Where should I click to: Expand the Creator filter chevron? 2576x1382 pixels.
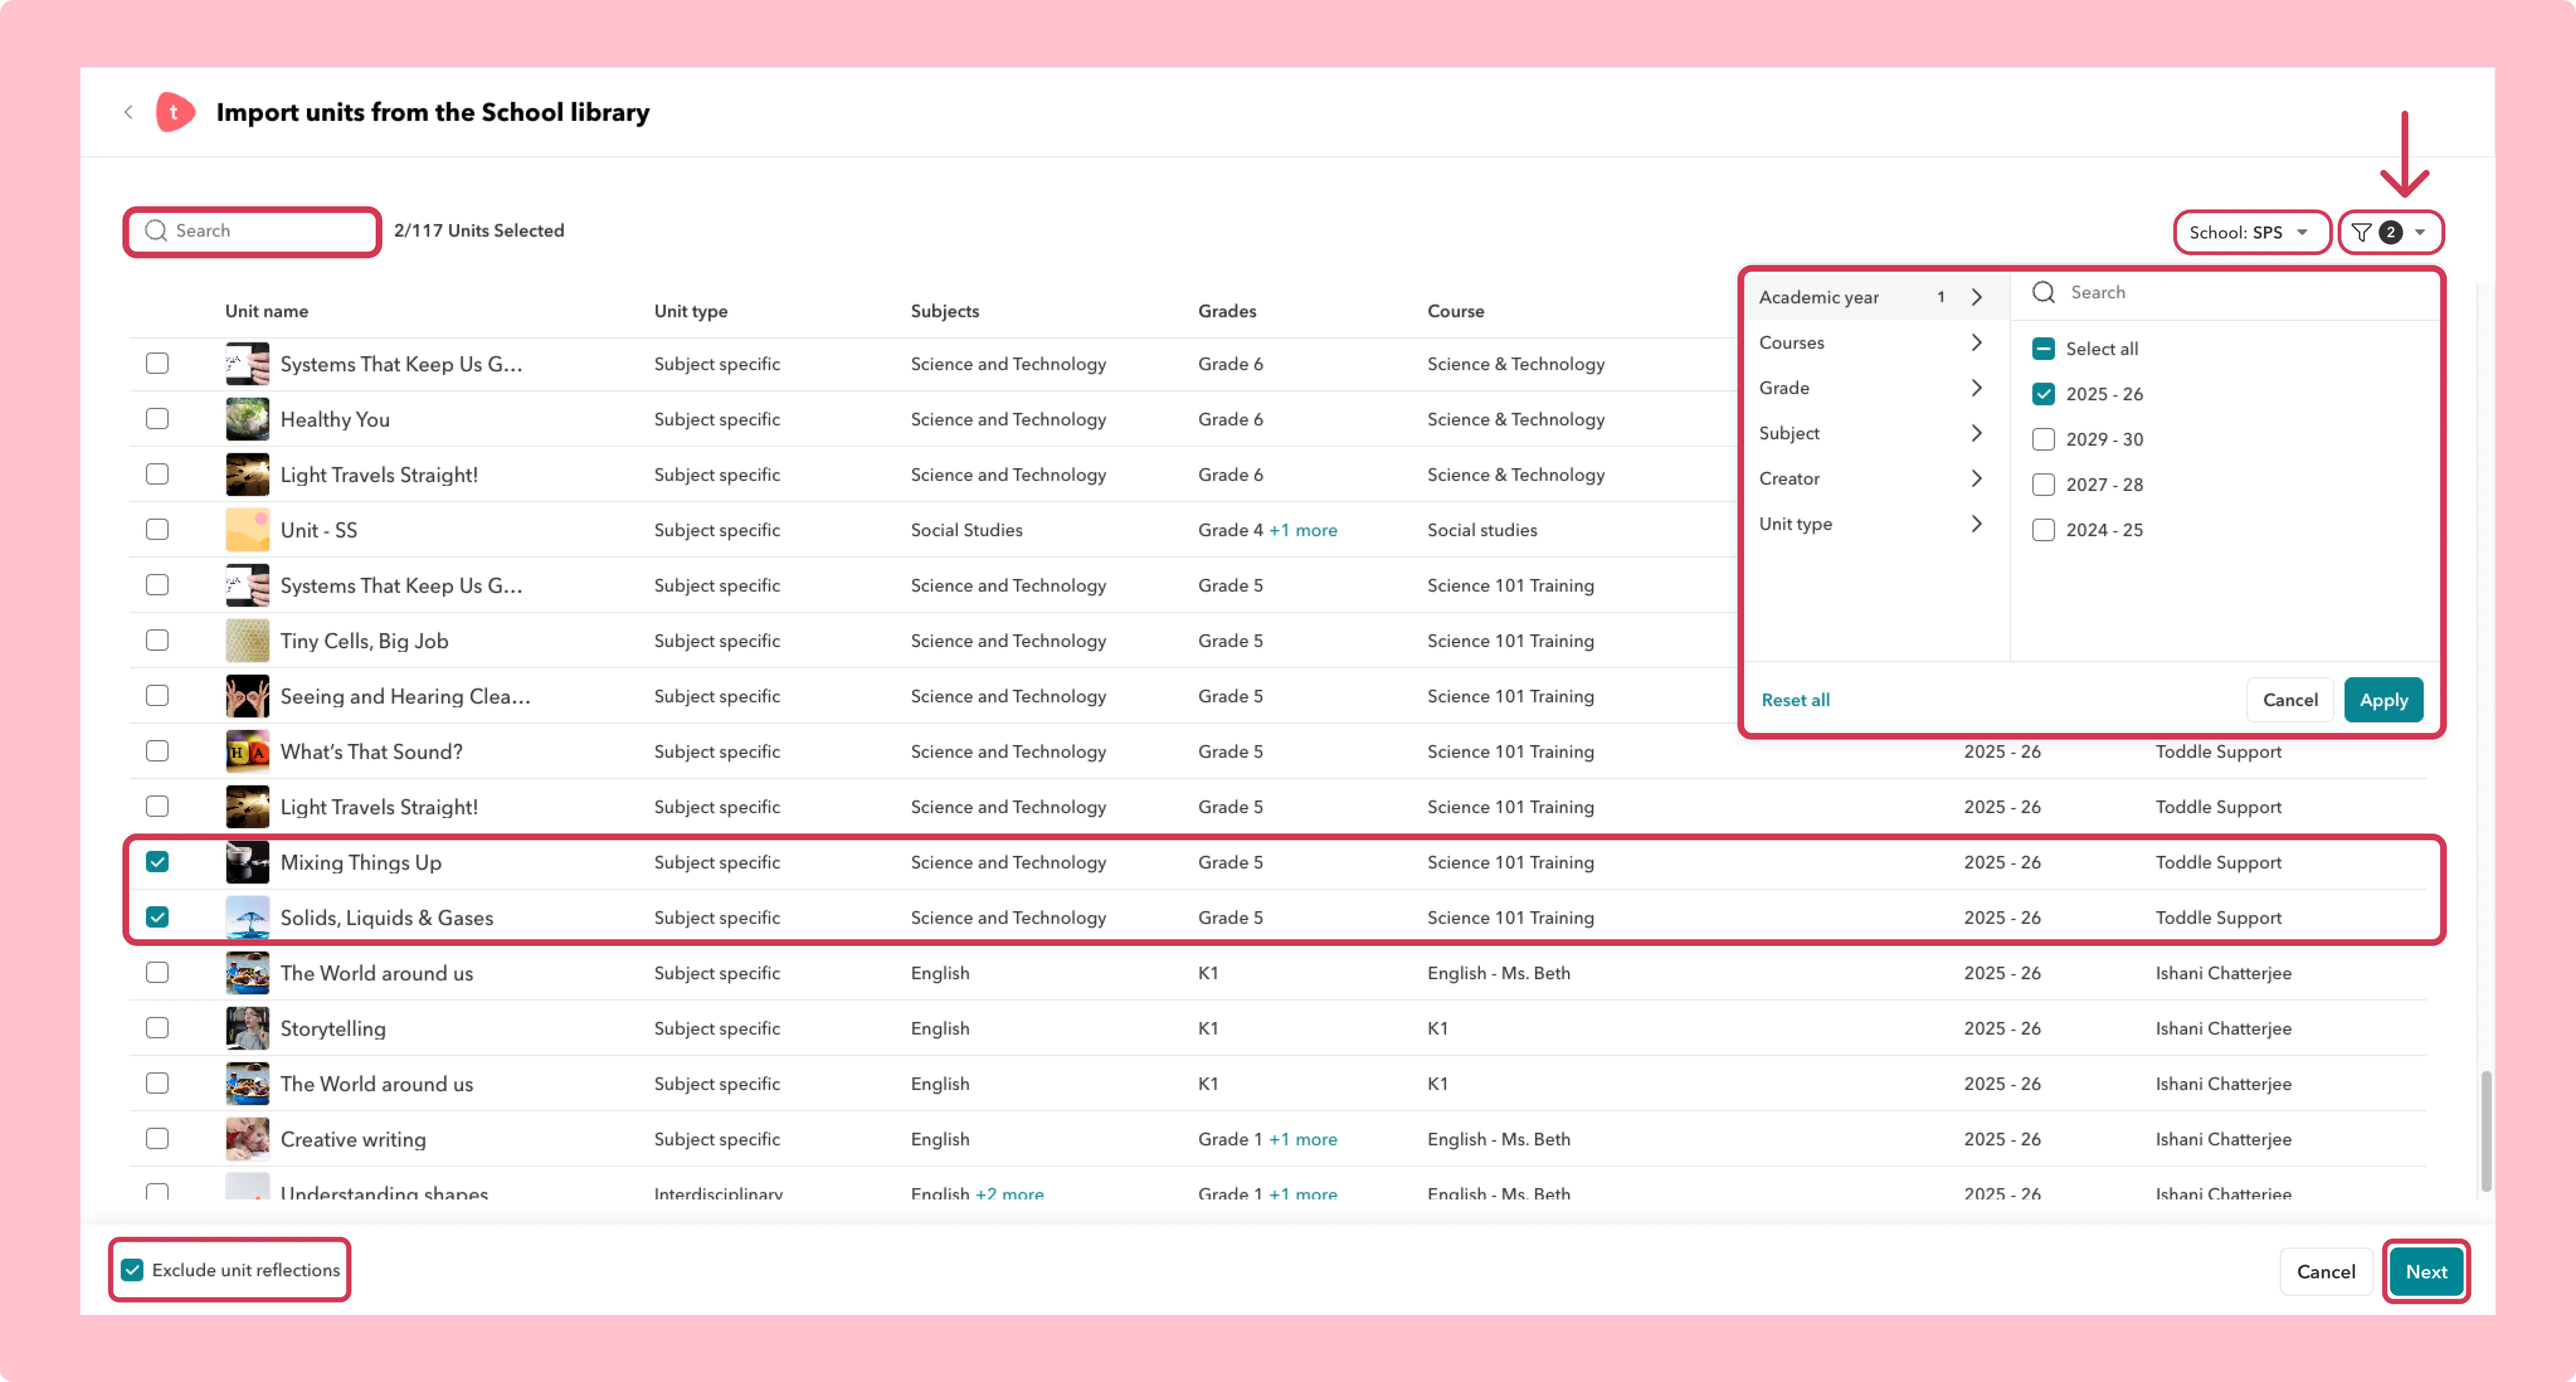tap(1977, 479)
